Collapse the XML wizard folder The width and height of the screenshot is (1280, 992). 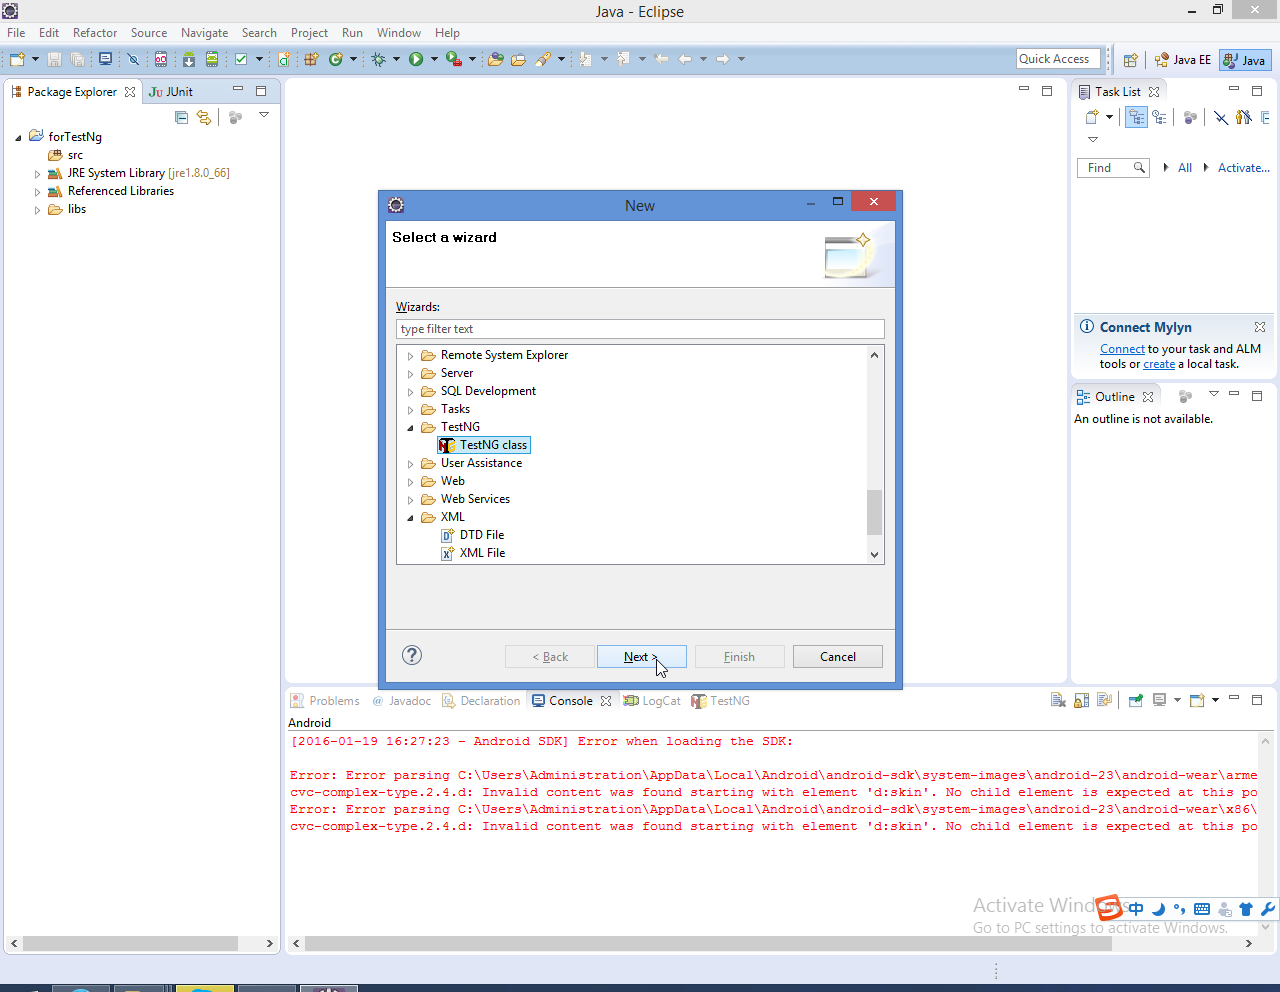point(410,518)
